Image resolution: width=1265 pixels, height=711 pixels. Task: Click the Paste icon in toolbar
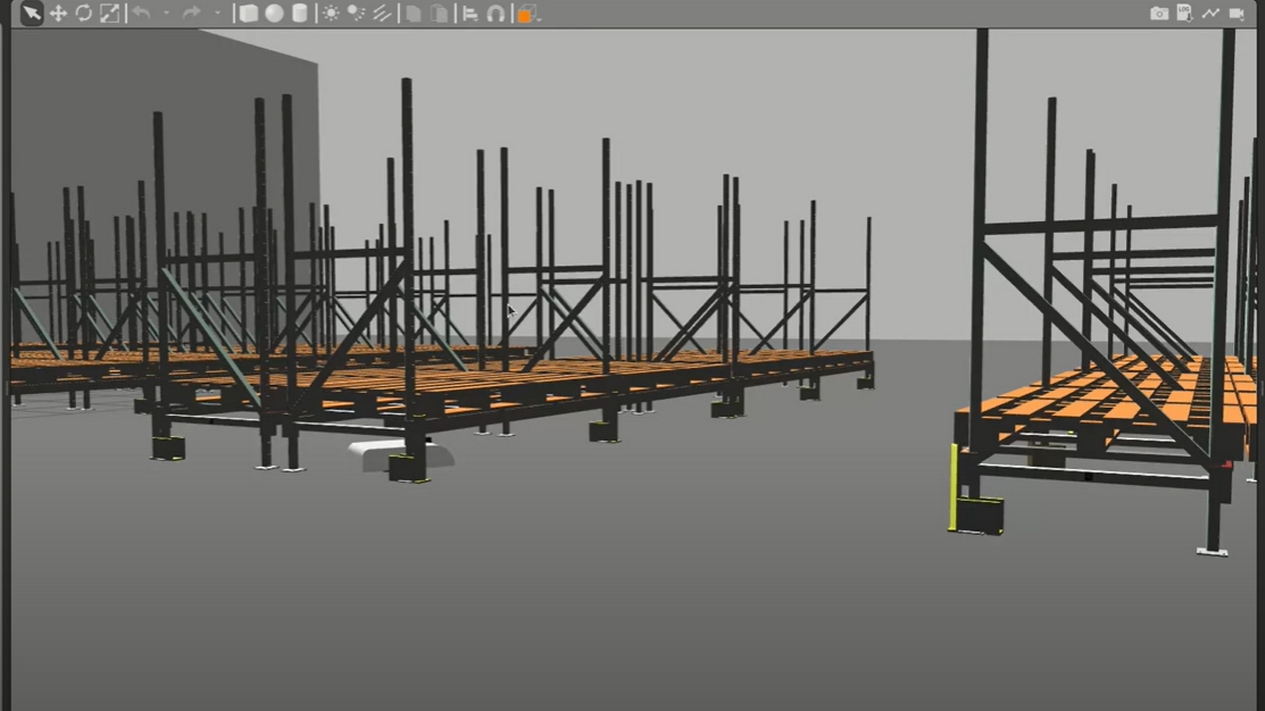[x=439, y=13]
